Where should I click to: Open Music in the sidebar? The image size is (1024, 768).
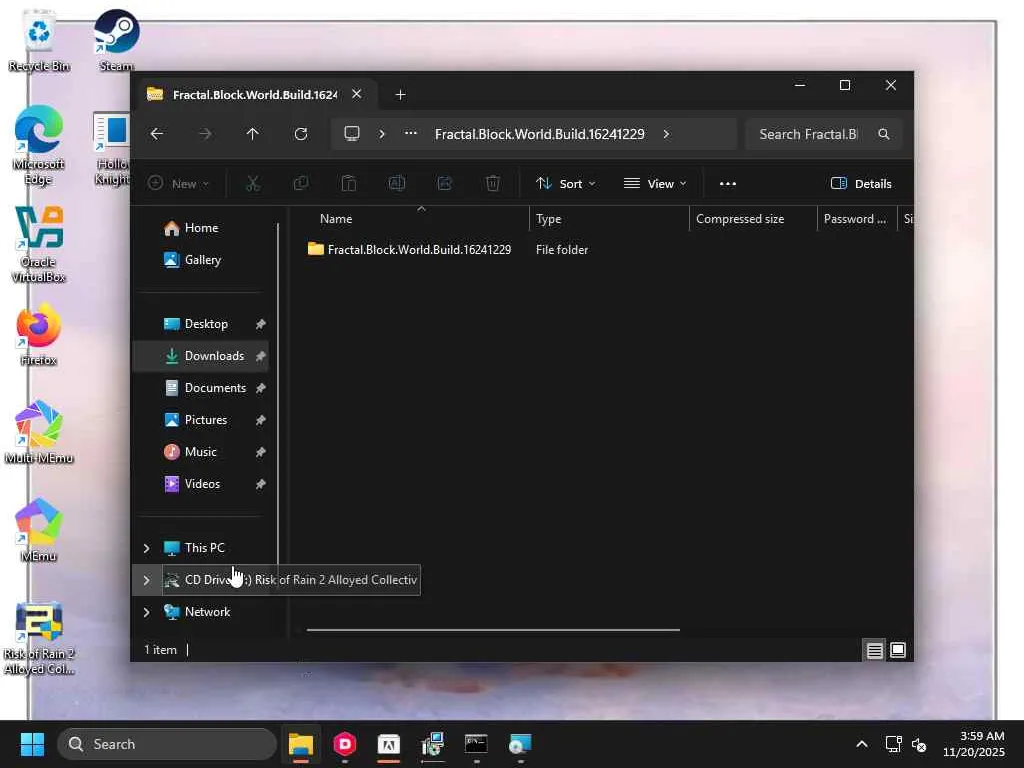pyautogui.click(x=201, y=452)
